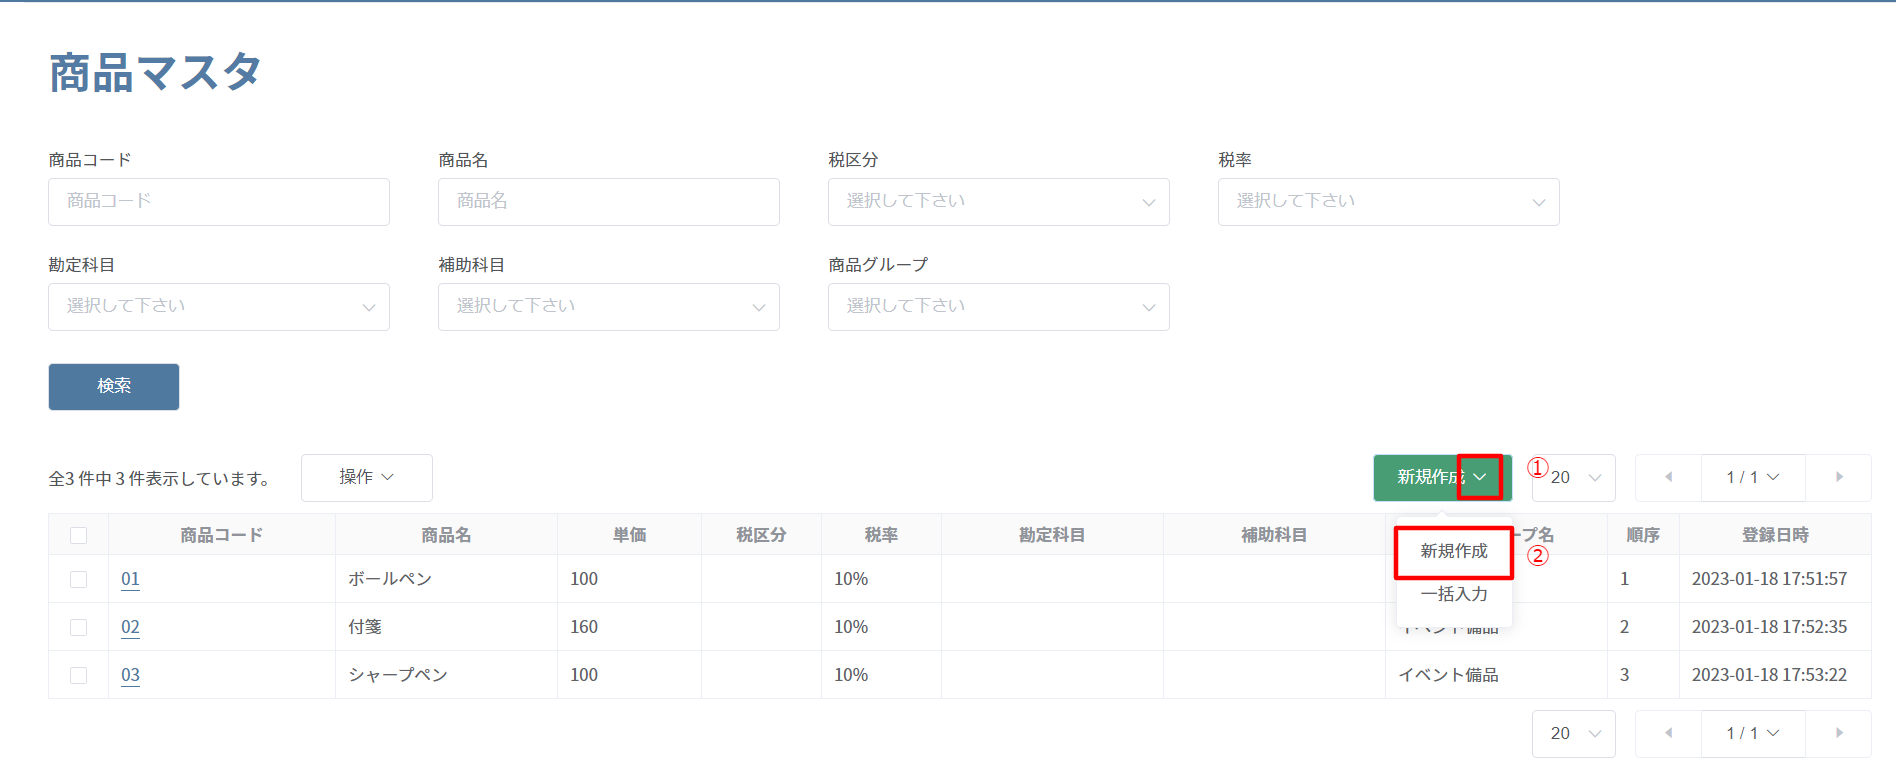
Task: Click the 2023-01-18 17:51:57 timestamp cell
Action: (1775, 579)
